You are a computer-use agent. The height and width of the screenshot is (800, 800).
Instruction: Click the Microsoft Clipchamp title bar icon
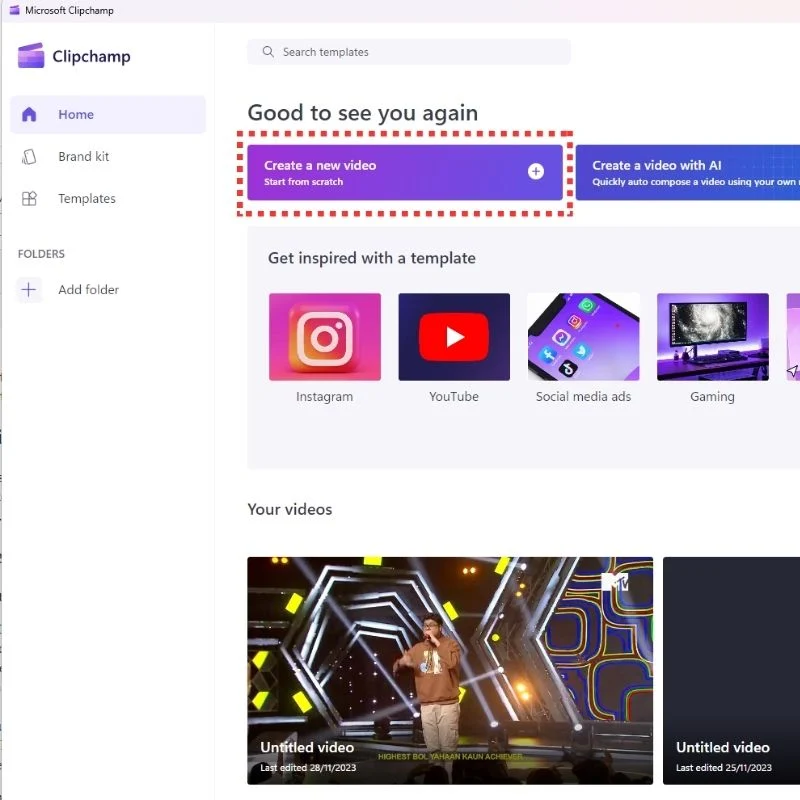14,10
